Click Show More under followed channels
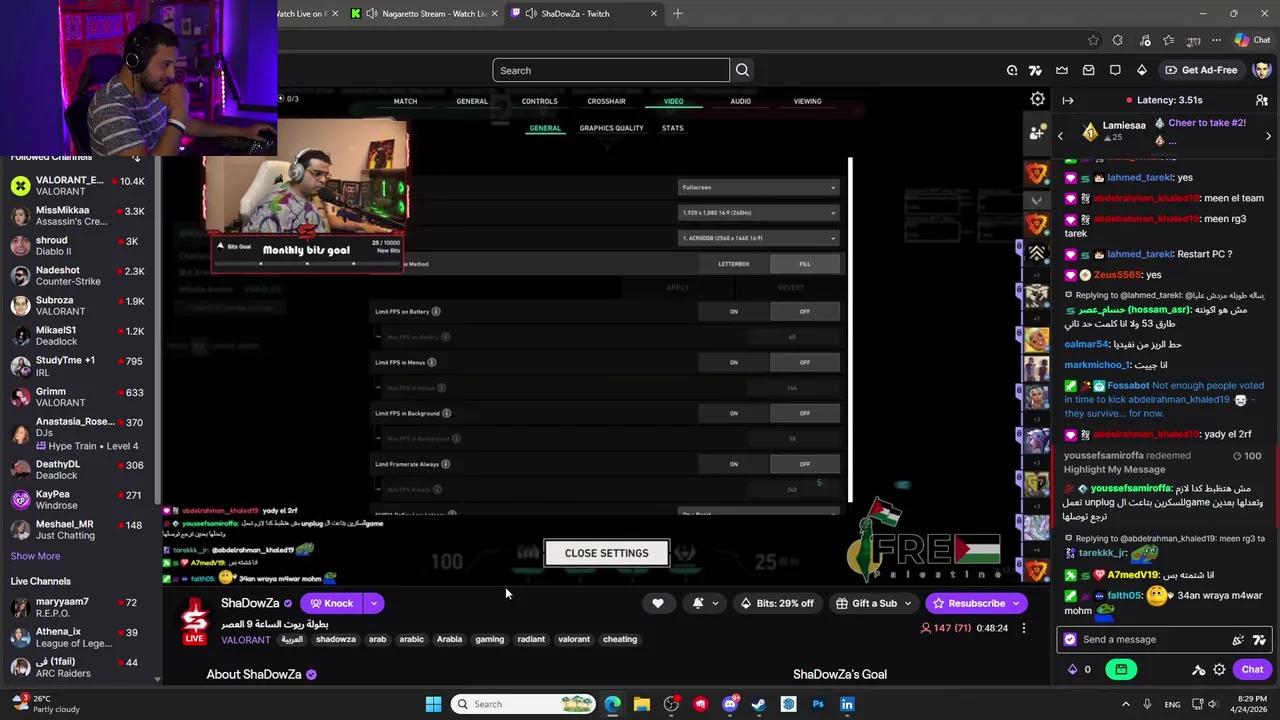Screen dimensions: 1280x720 click(x=35, y=556)
